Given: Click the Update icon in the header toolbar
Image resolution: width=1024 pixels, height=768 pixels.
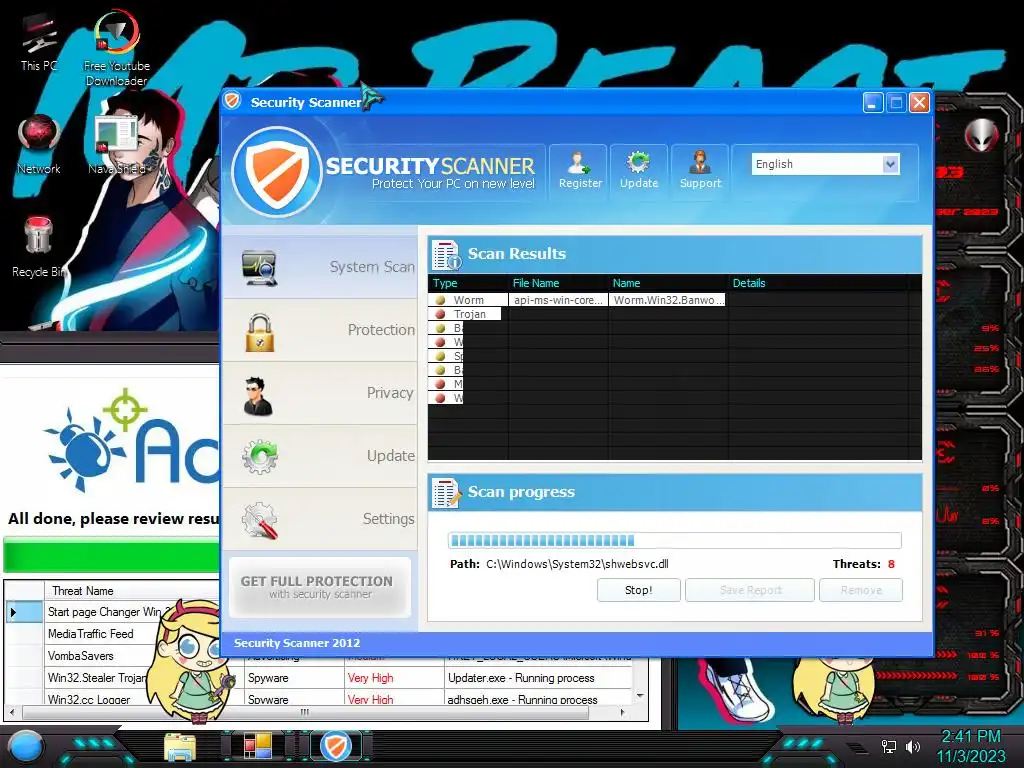Looking at the screenshot, I should point(639,170).
